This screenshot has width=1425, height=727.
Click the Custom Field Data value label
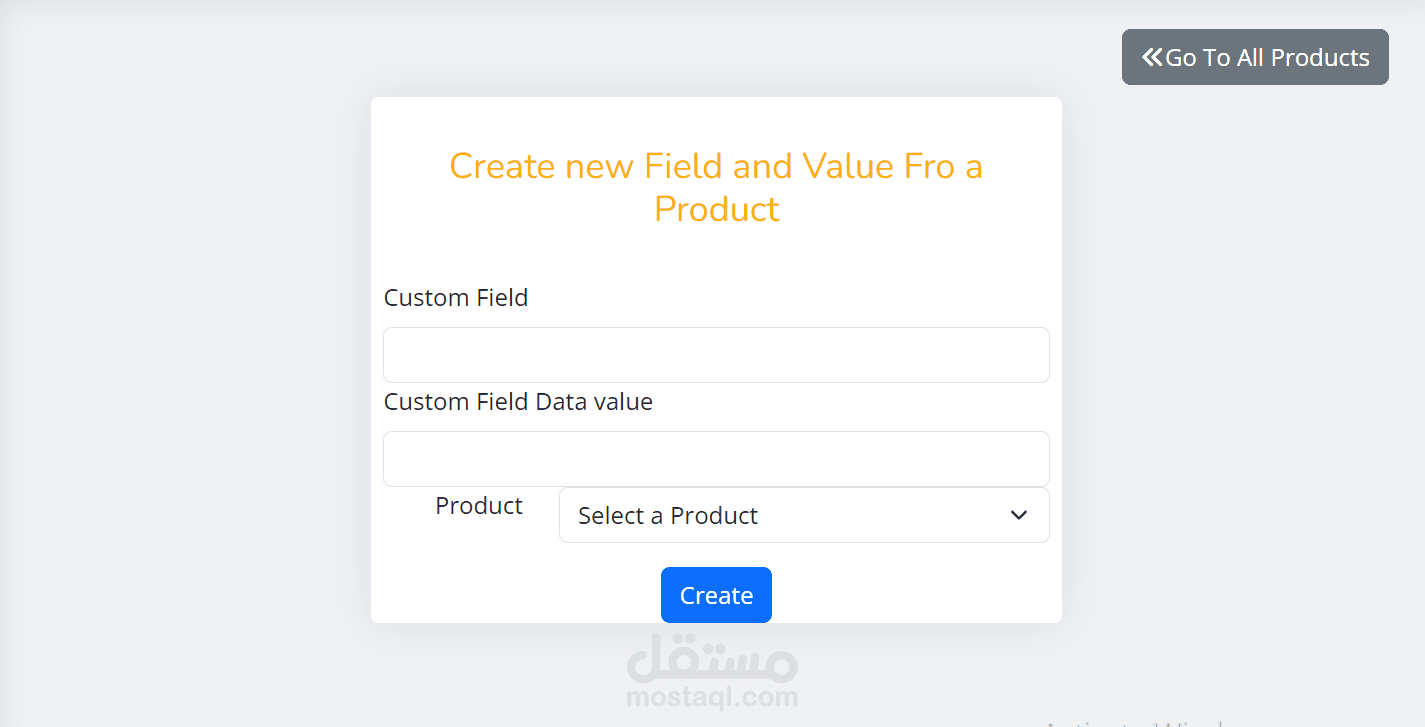point(518,402)
